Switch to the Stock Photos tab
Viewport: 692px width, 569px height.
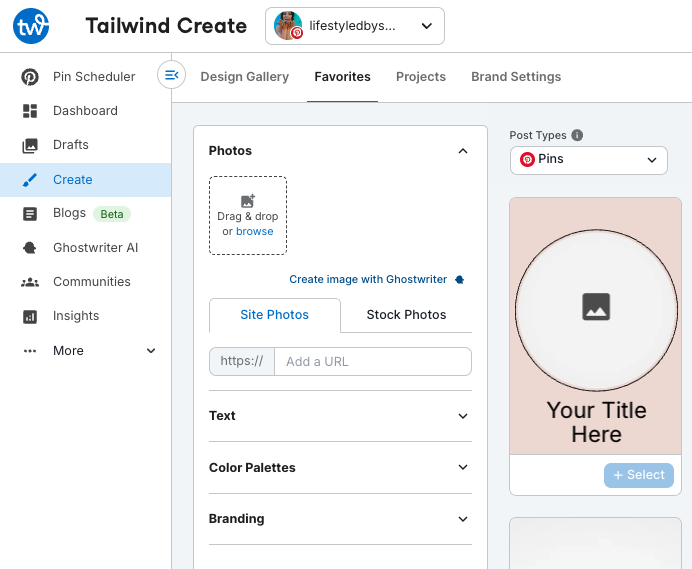tap(406, 315)
